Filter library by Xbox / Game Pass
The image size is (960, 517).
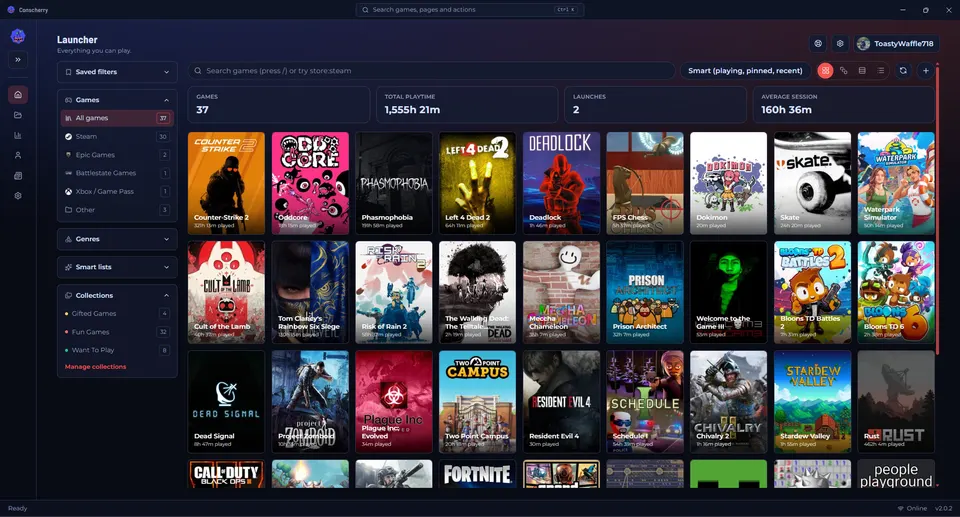coord(118,191)
